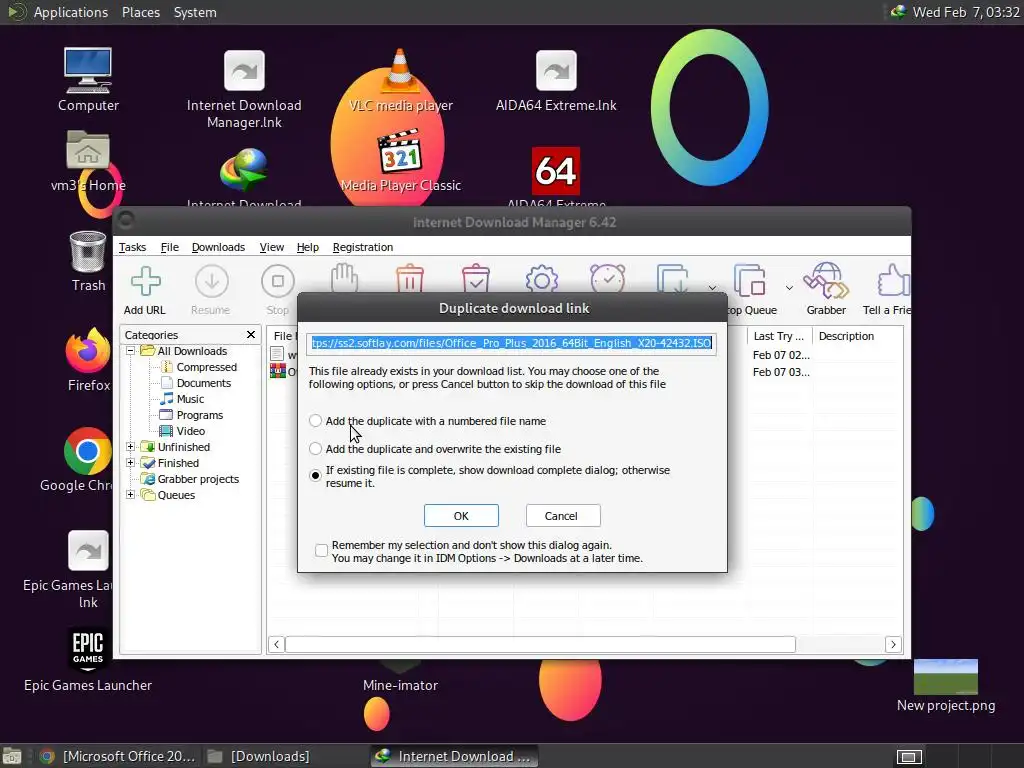
Task: Click the Start Queue toolbar icon
Action: (673, 279)
